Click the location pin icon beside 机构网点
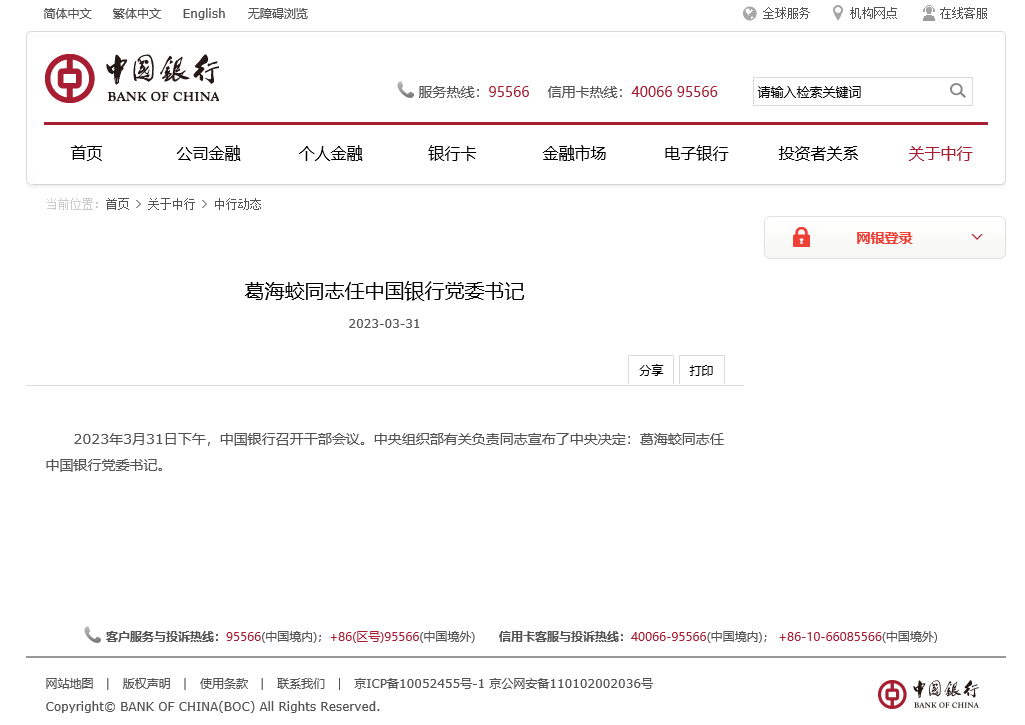 (x=837, y=13)
